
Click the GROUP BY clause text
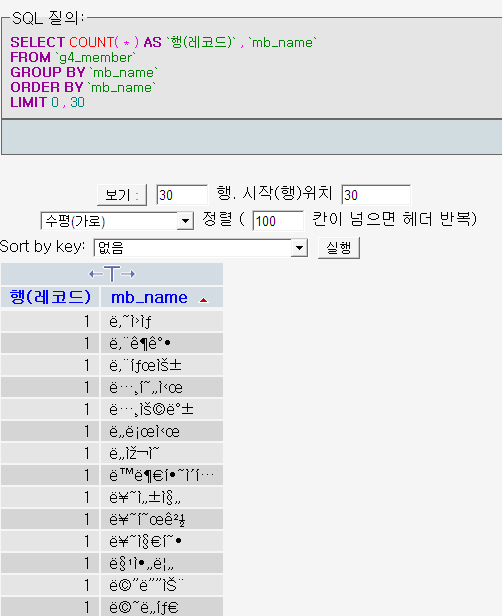tap(48, 72)
